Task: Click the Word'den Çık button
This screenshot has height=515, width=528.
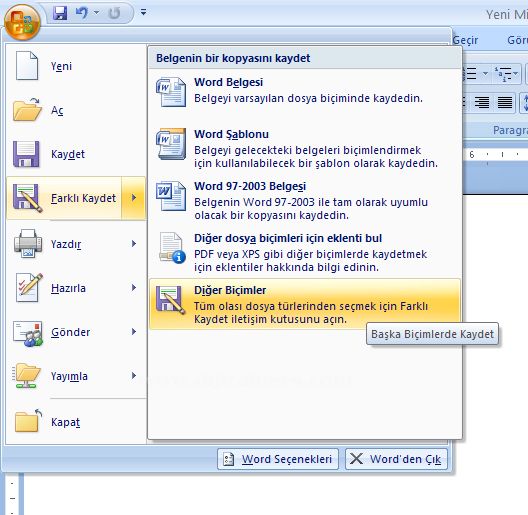Action: [396, 459]
